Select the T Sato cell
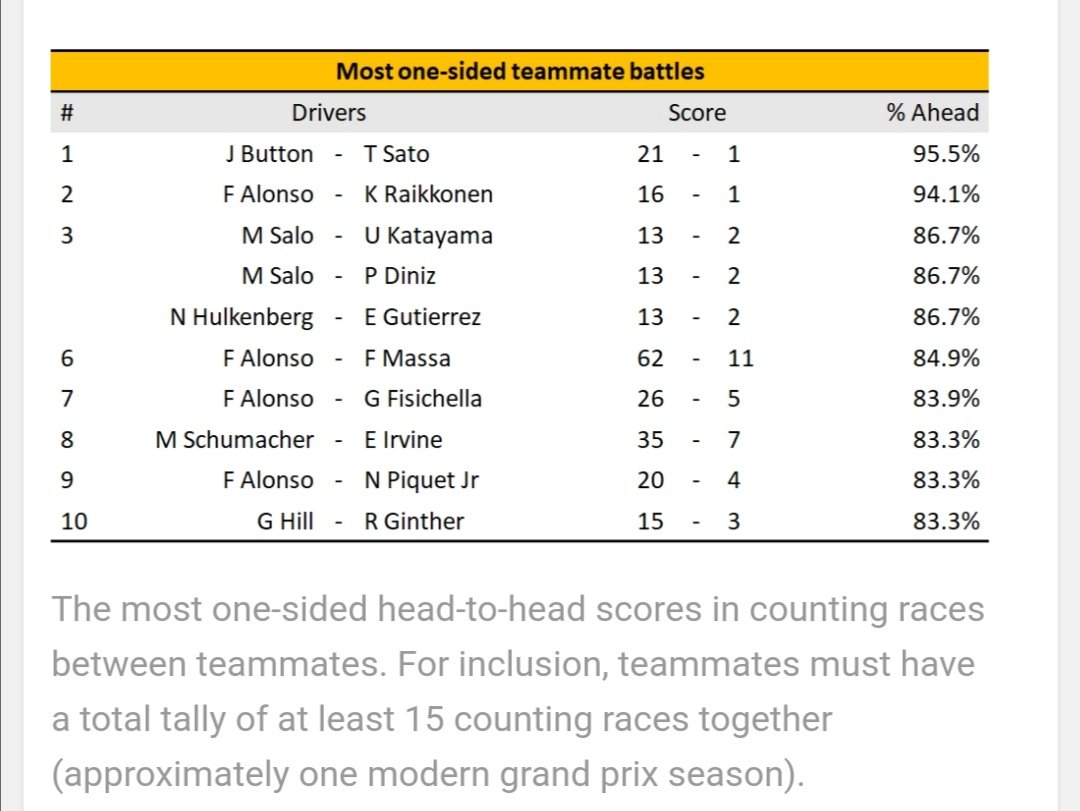The image size is (1080, 811). tap(397, 154)
